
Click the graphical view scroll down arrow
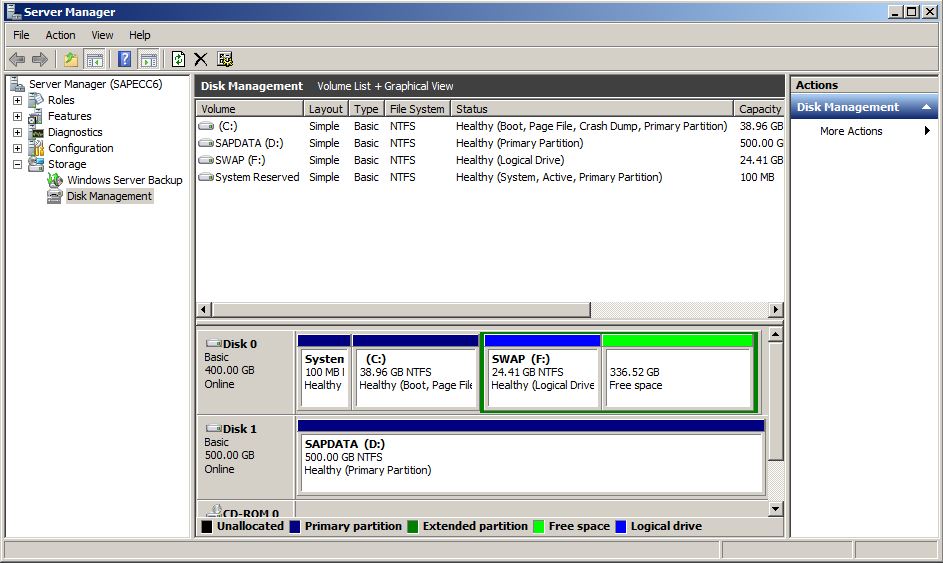(x=775, y=509)
